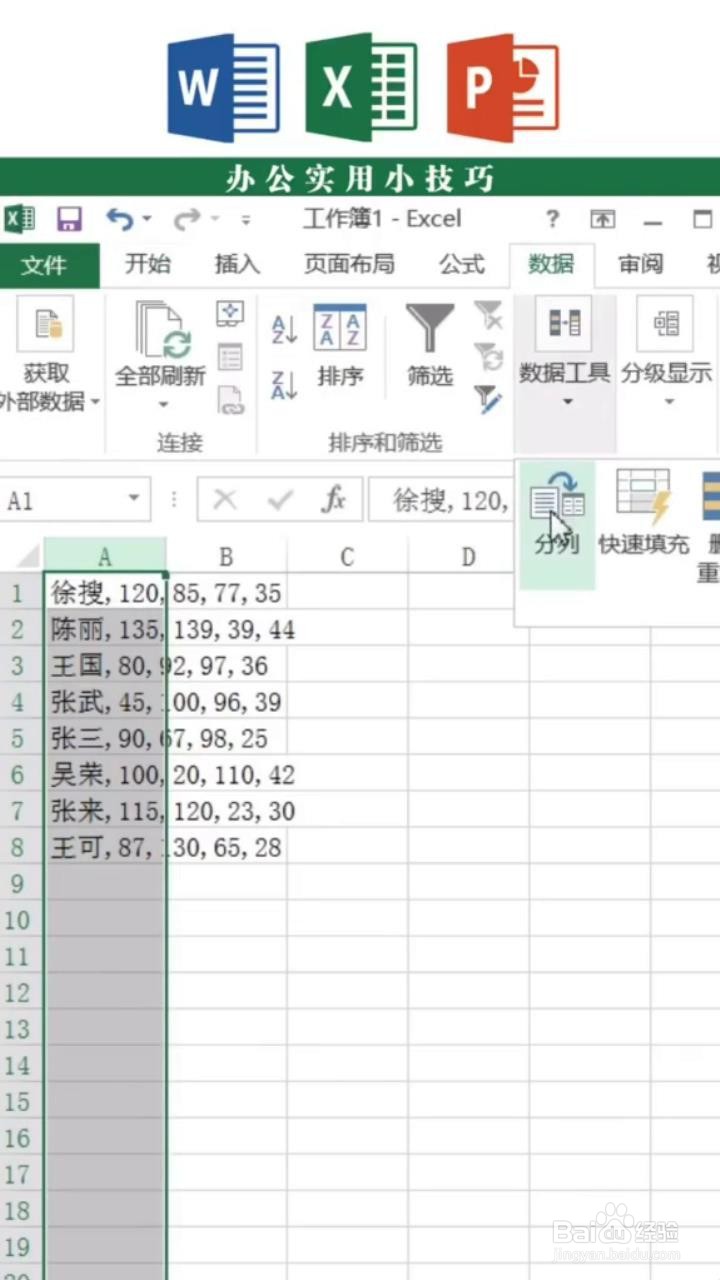
Task: Switch to the 插入 ribbon tab
Action: coord(237,264)
